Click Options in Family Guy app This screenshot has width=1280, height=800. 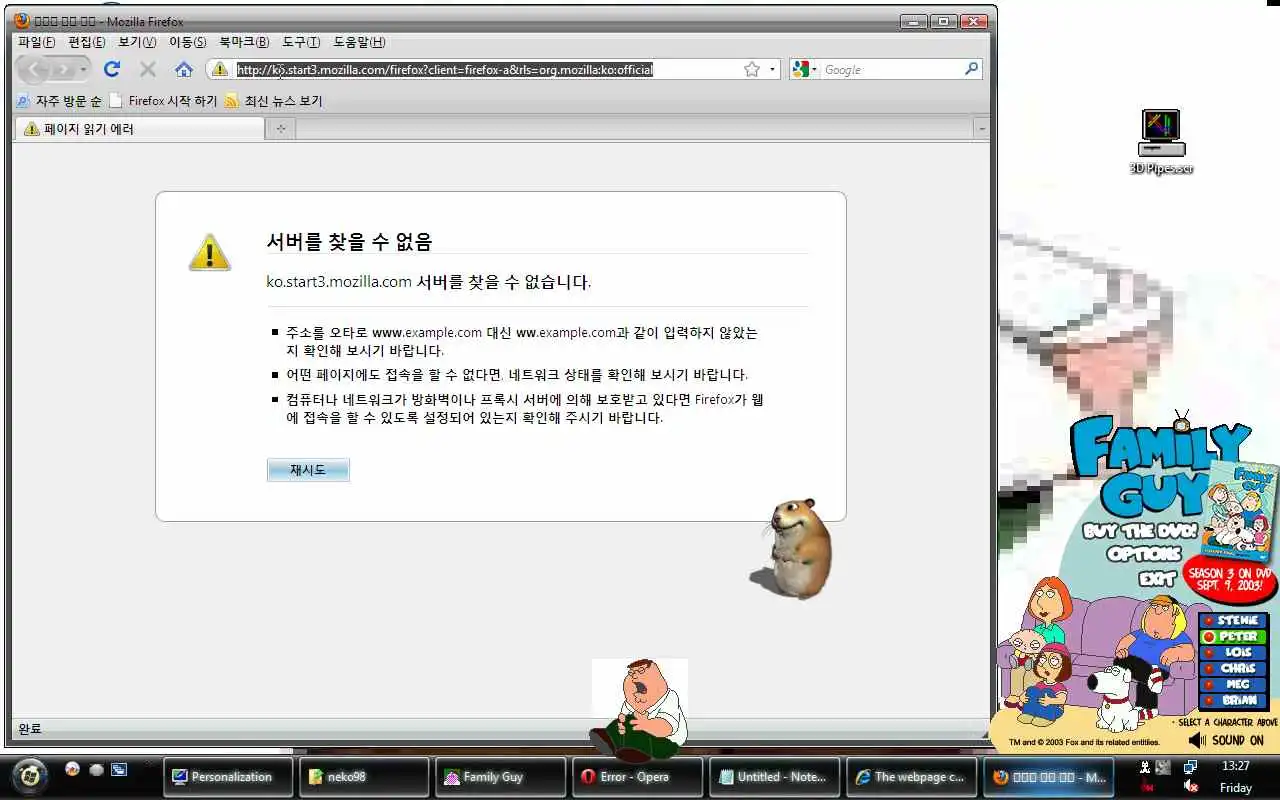[x=1145, y=554]
